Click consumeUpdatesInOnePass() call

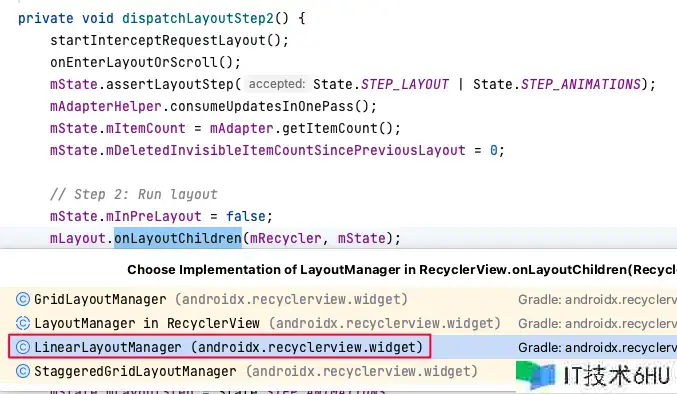273,106
